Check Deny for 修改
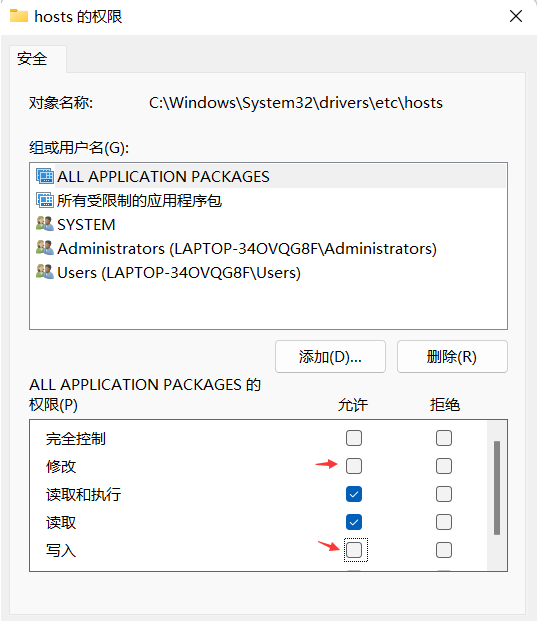 444,466
